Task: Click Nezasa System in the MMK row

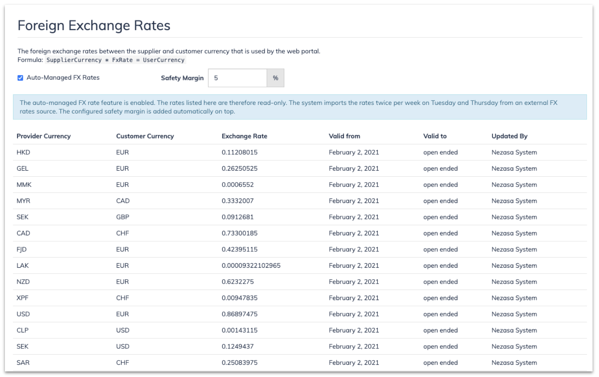Action: (x=514, y=184)
